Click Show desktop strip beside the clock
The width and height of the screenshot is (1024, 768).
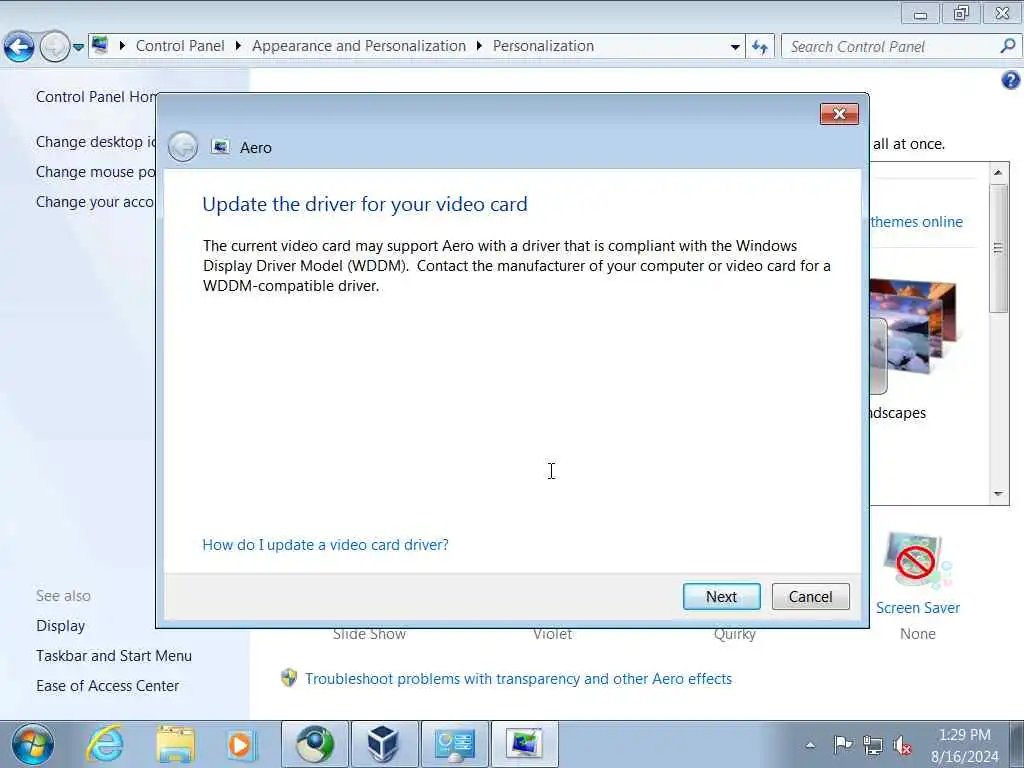point(1018,744)
